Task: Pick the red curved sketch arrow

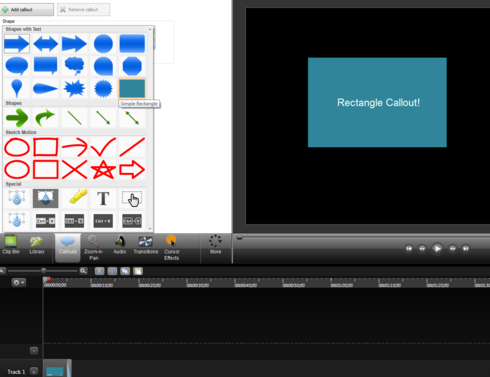Action: [74, 147]
